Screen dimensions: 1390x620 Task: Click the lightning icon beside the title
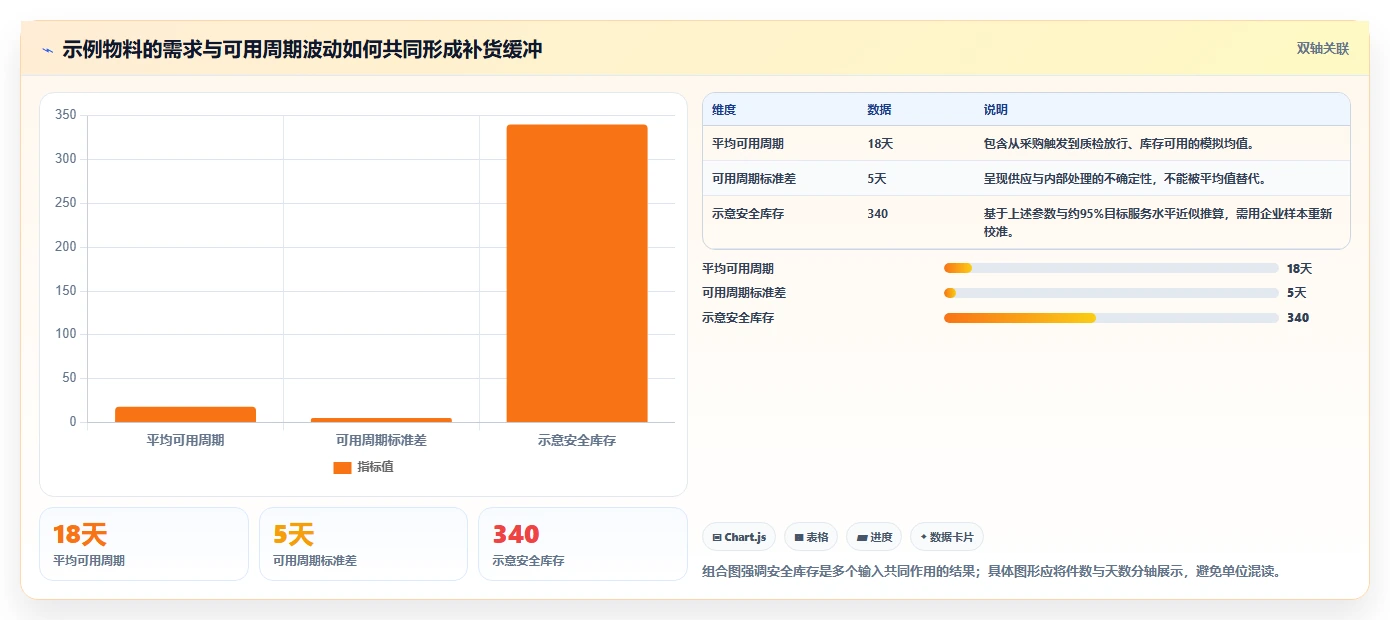point(47,50)
